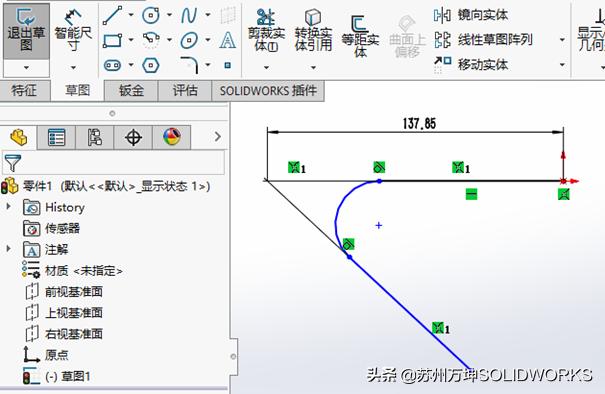This screenshot has width=605, height=394.
Task: Select 原点 (Origin) in tree
Action: pyautogui.click(x=46, y=355)
